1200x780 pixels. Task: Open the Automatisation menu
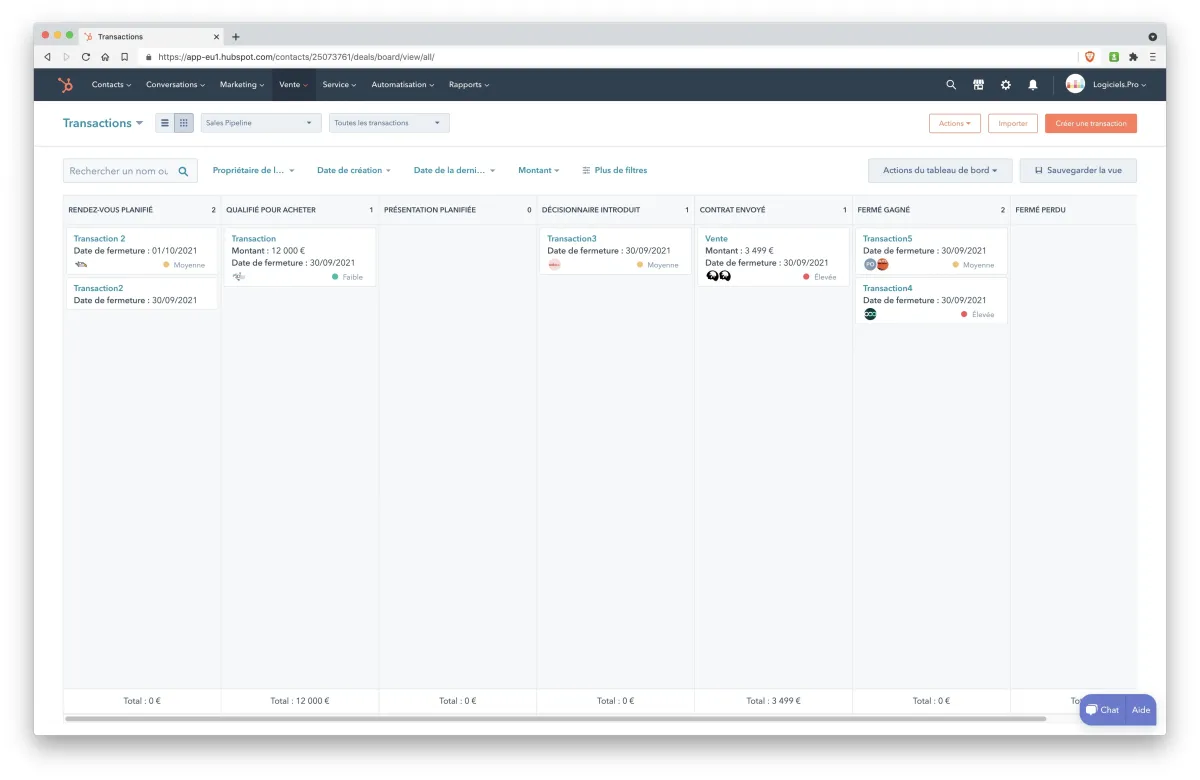click(x=403, y=85)
